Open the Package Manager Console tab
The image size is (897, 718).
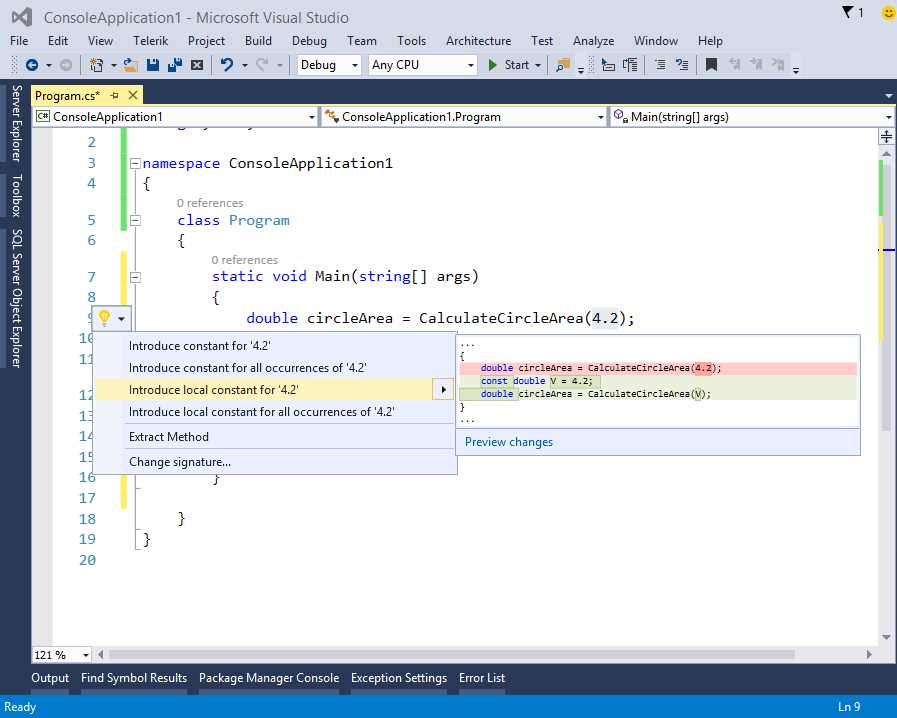pos(269,678)
